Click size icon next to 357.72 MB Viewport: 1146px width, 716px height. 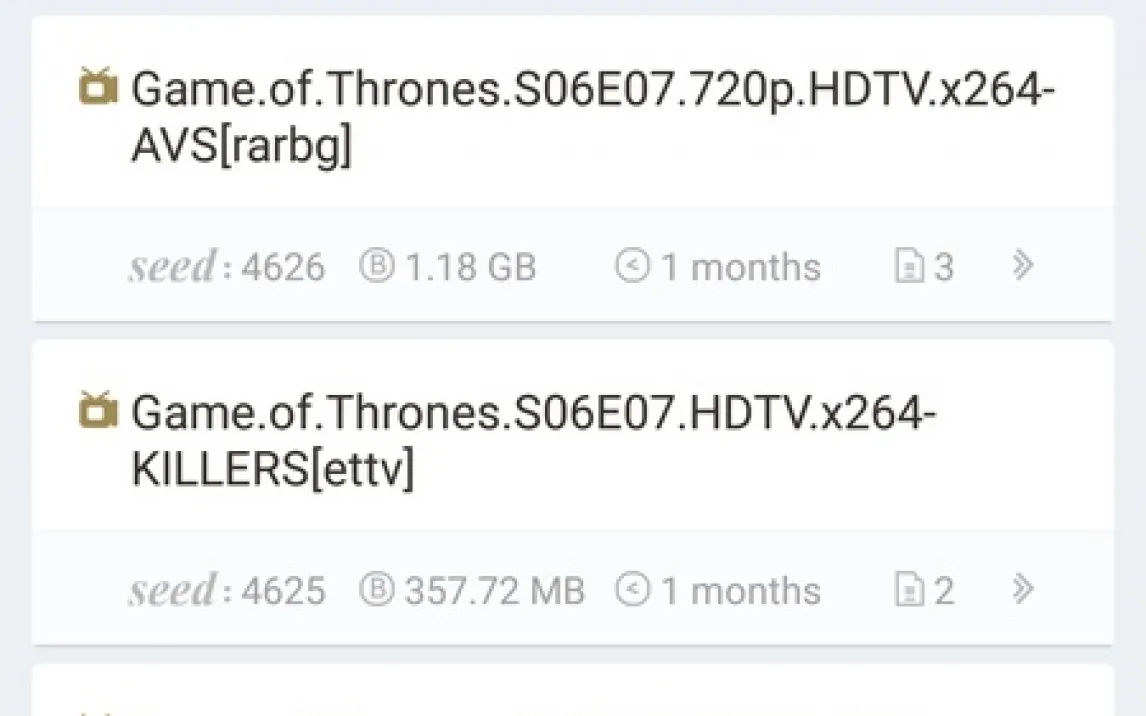(377, 589)
